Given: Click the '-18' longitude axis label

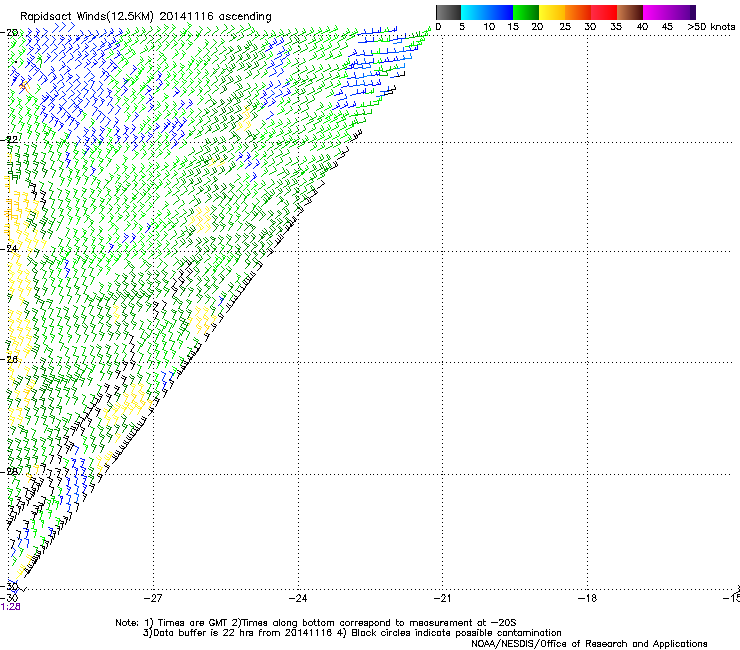Looking at the screenshot, I should (x=587, y=598).
